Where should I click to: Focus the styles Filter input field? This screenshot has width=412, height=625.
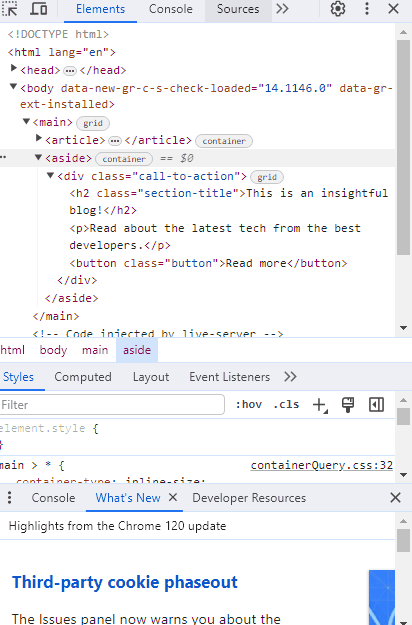point(112,405)
